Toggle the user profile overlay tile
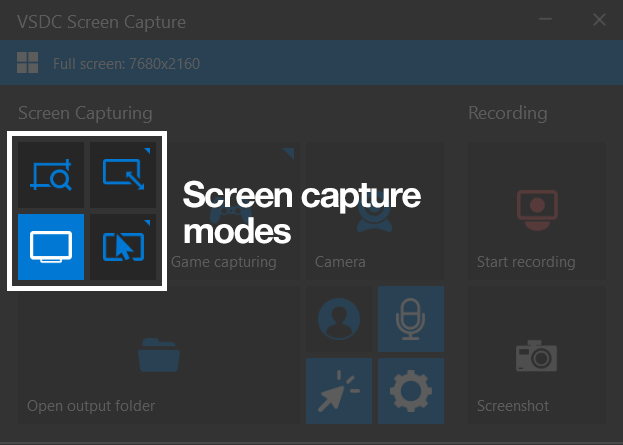Screen dimensions: 623x445 (339, 319)
